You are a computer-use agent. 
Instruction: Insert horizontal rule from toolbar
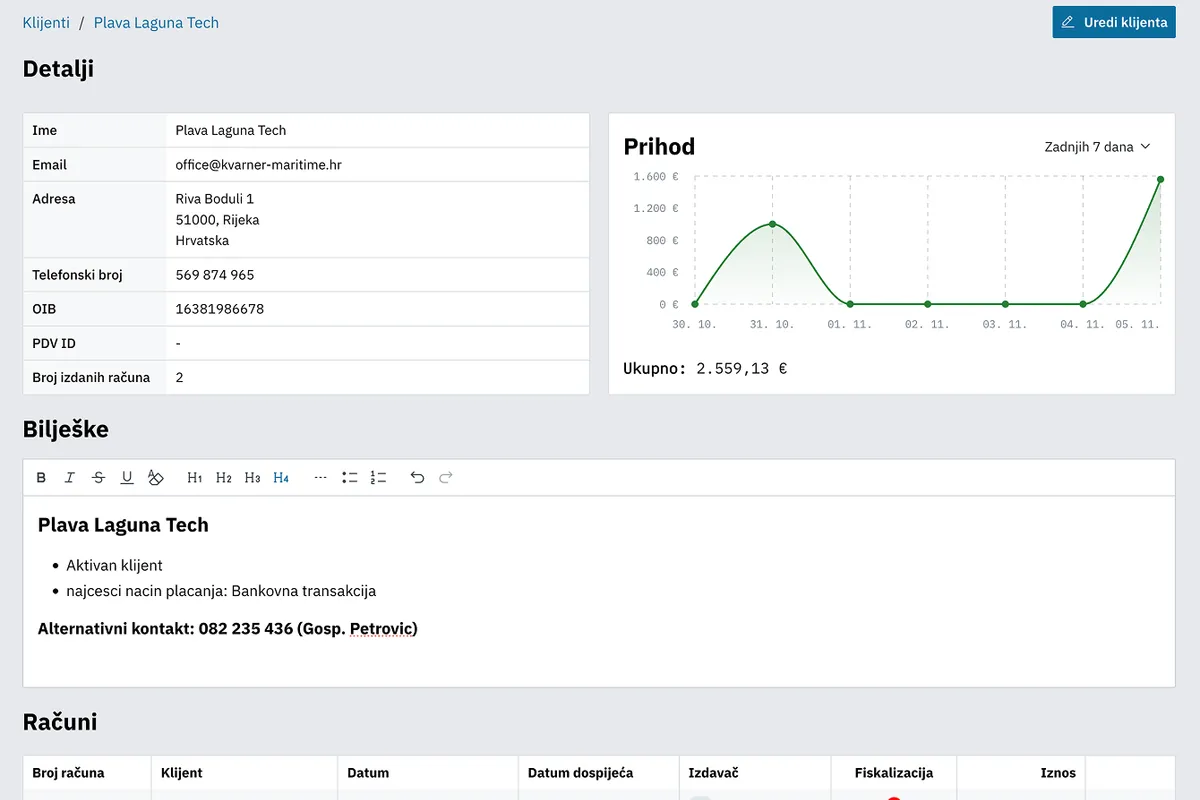[x=321, y=478]
